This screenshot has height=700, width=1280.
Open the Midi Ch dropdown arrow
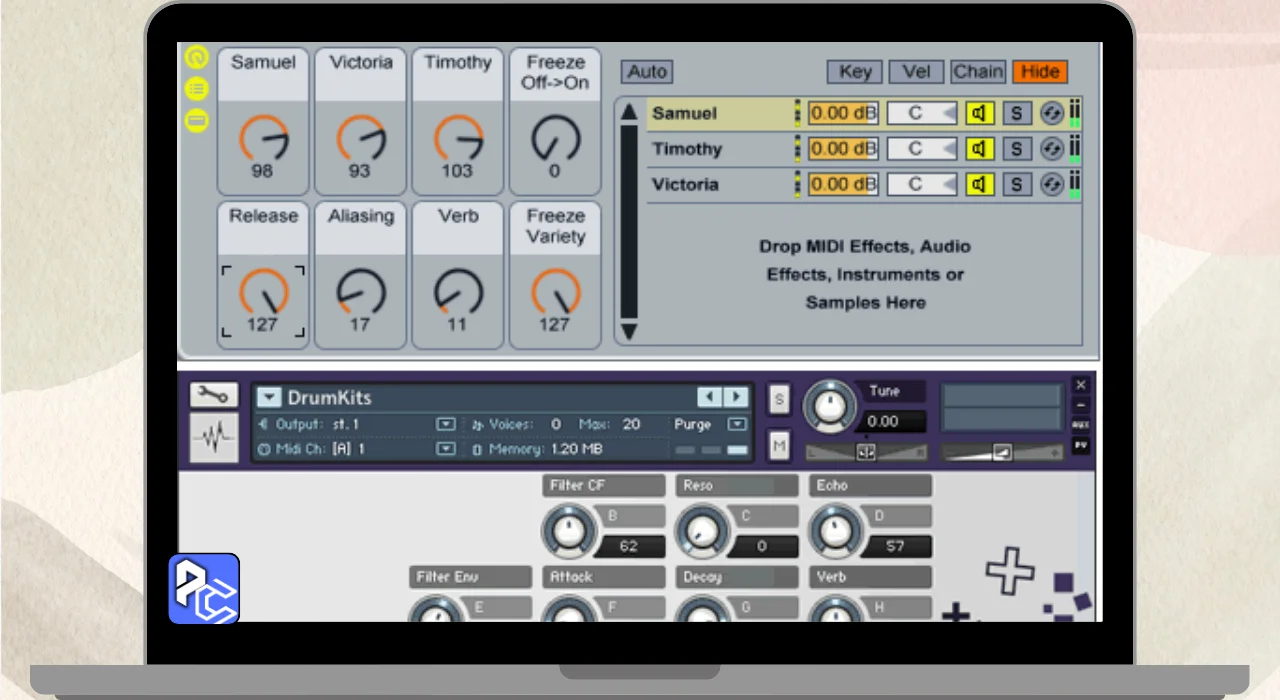click(446, 449)
